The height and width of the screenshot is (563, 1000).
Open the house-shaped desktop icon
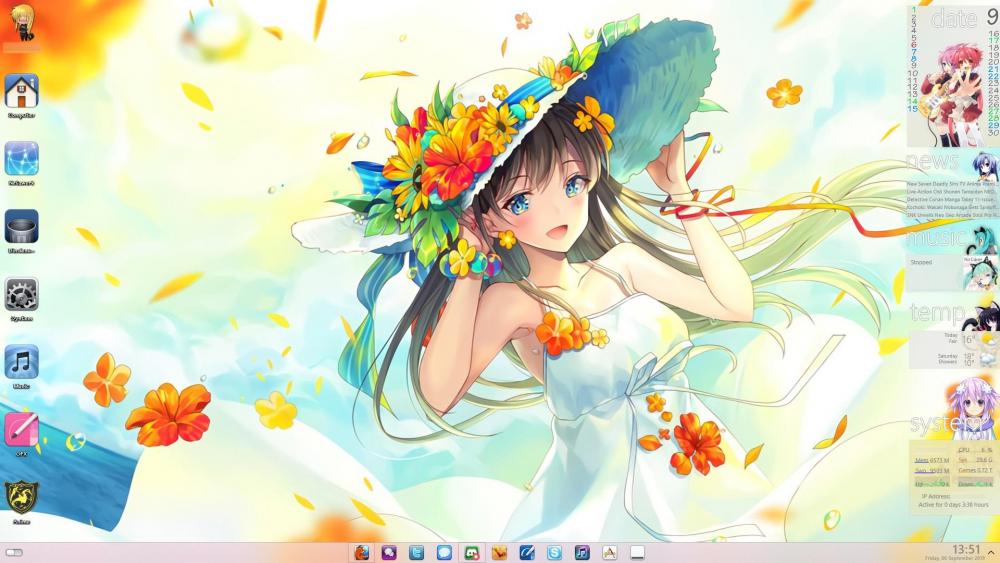(22, 91)
